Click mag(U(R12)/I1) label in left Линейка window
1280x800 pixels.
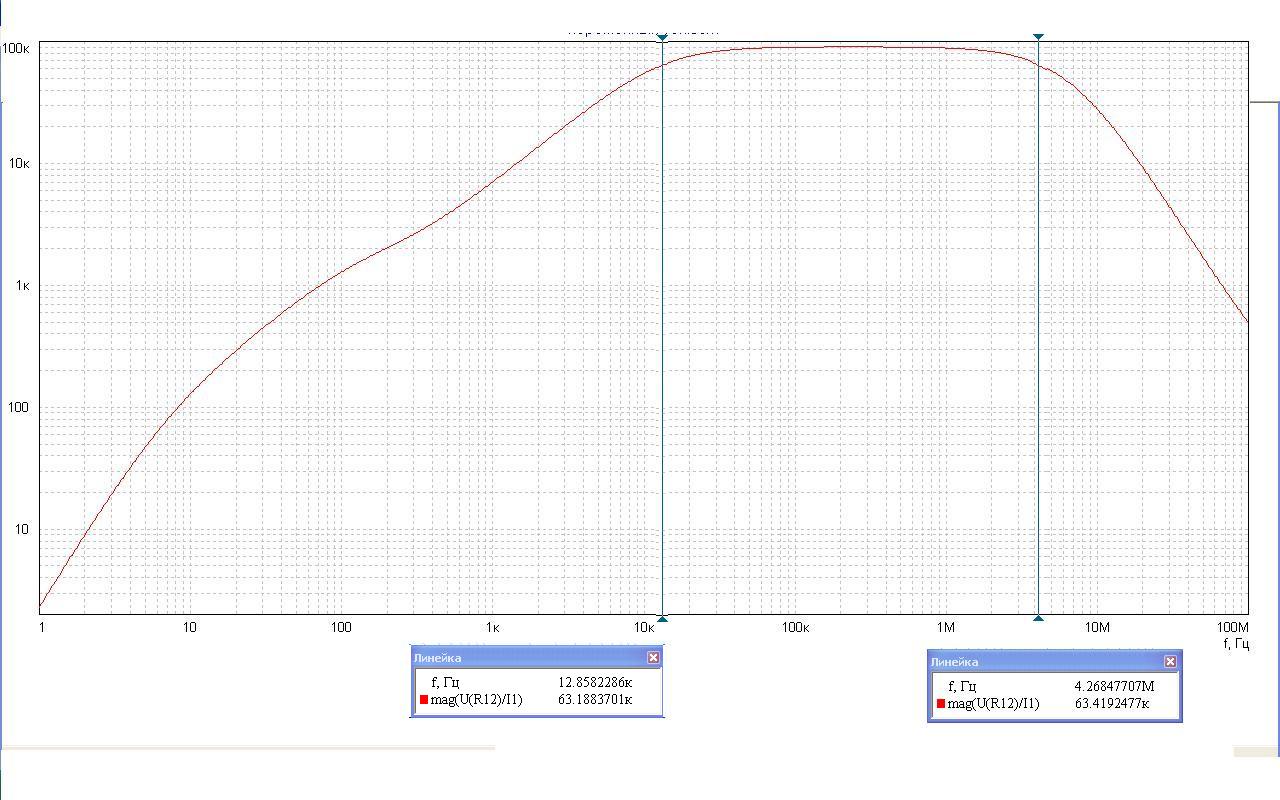point(476,700)
